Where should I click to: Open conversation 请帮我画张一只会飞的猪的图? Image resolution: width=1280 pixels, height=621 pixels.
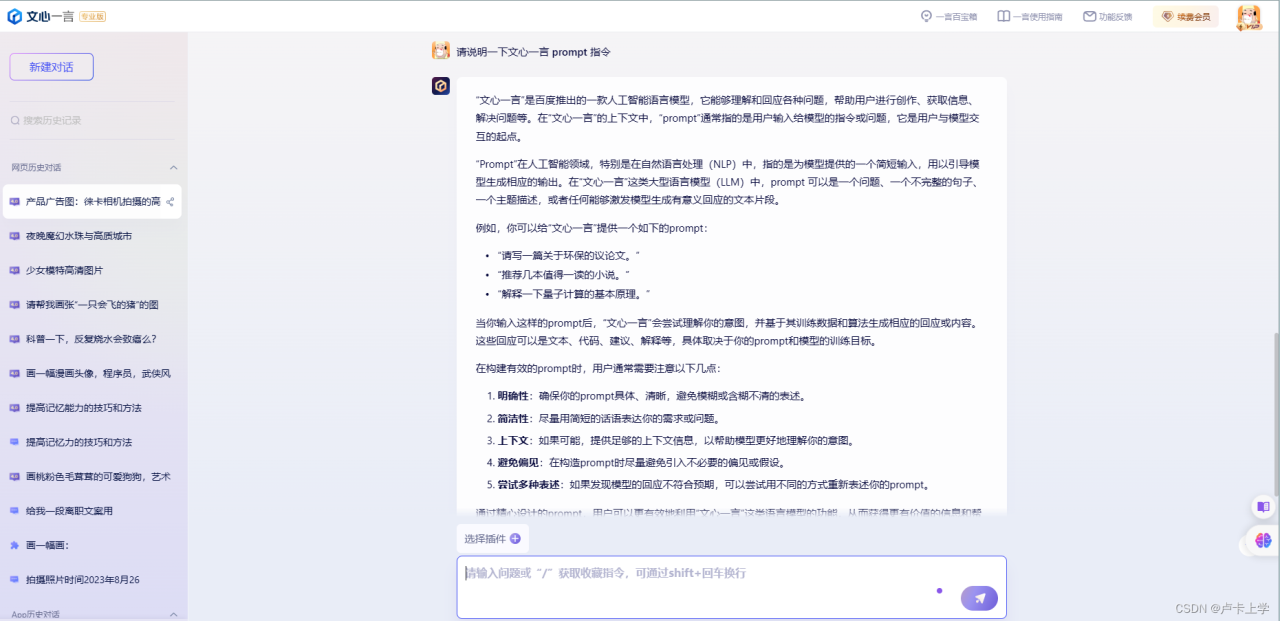[x=92, y=304]
